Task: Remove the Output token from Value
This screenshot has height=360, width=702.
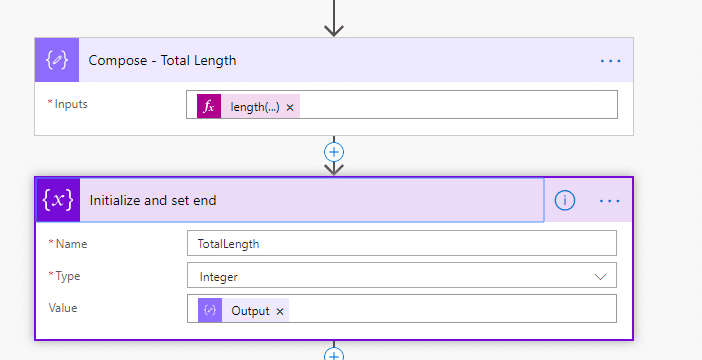Action: point(280,312)
